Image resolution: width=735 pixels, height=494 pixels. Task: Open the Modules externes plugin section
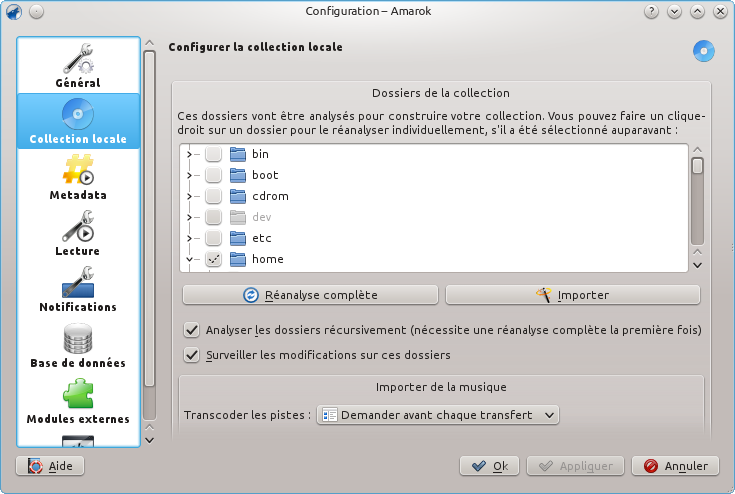pyautogui.click(x=78, y=401)
